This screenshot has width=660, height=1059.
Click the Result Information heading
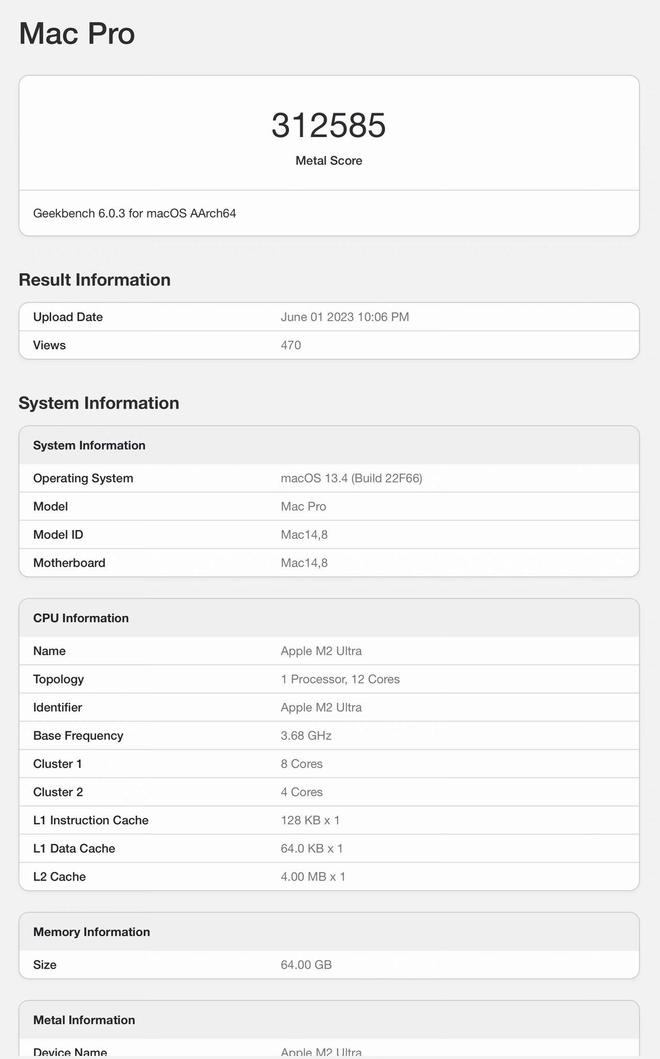pyautogui.click(x=95, y=280)
